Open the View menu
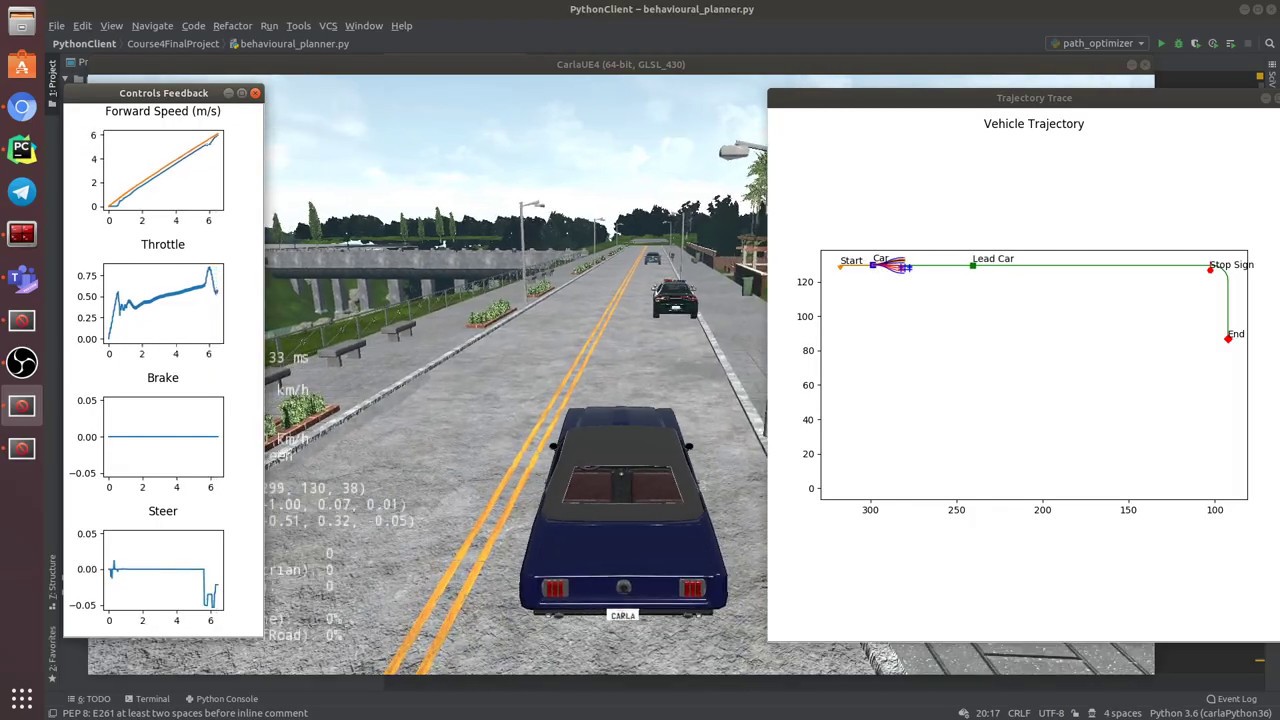 111,26
